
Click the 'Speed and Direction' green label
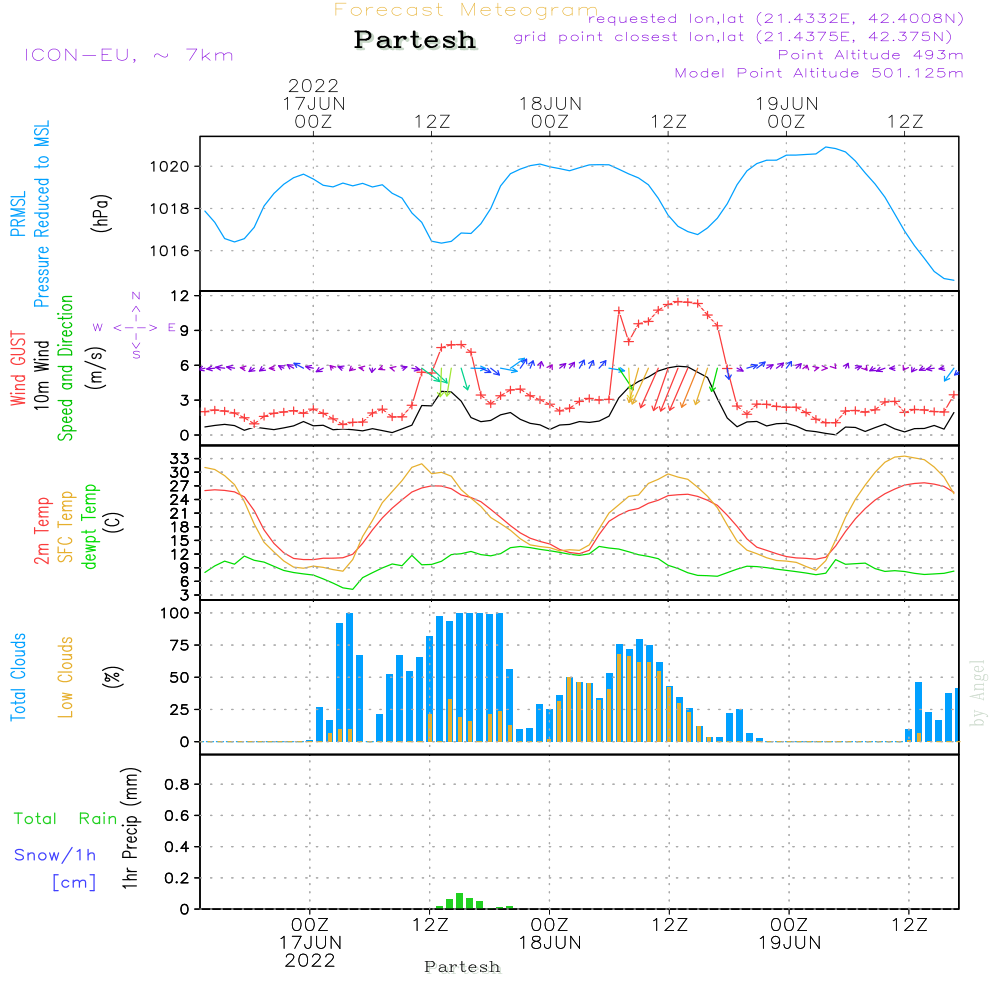[x=66, y=368]
